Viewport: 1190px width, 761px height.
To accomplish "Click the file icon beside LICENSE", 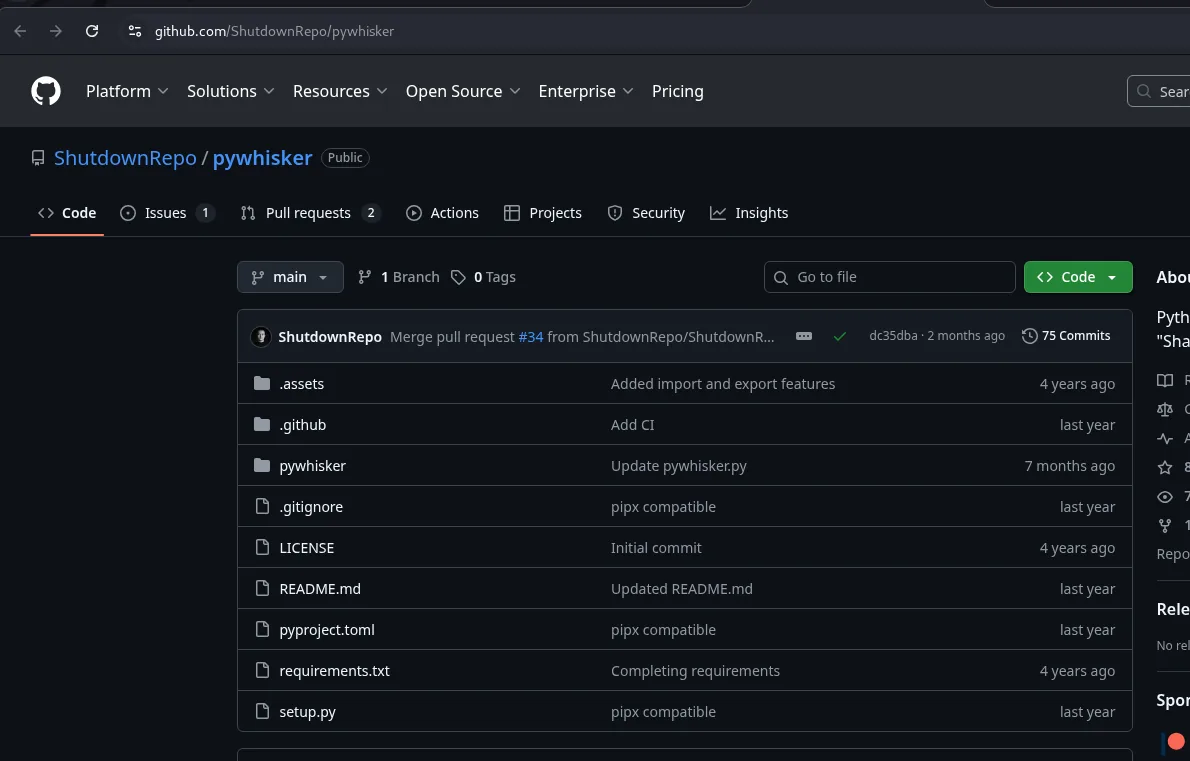I will 263,547.
